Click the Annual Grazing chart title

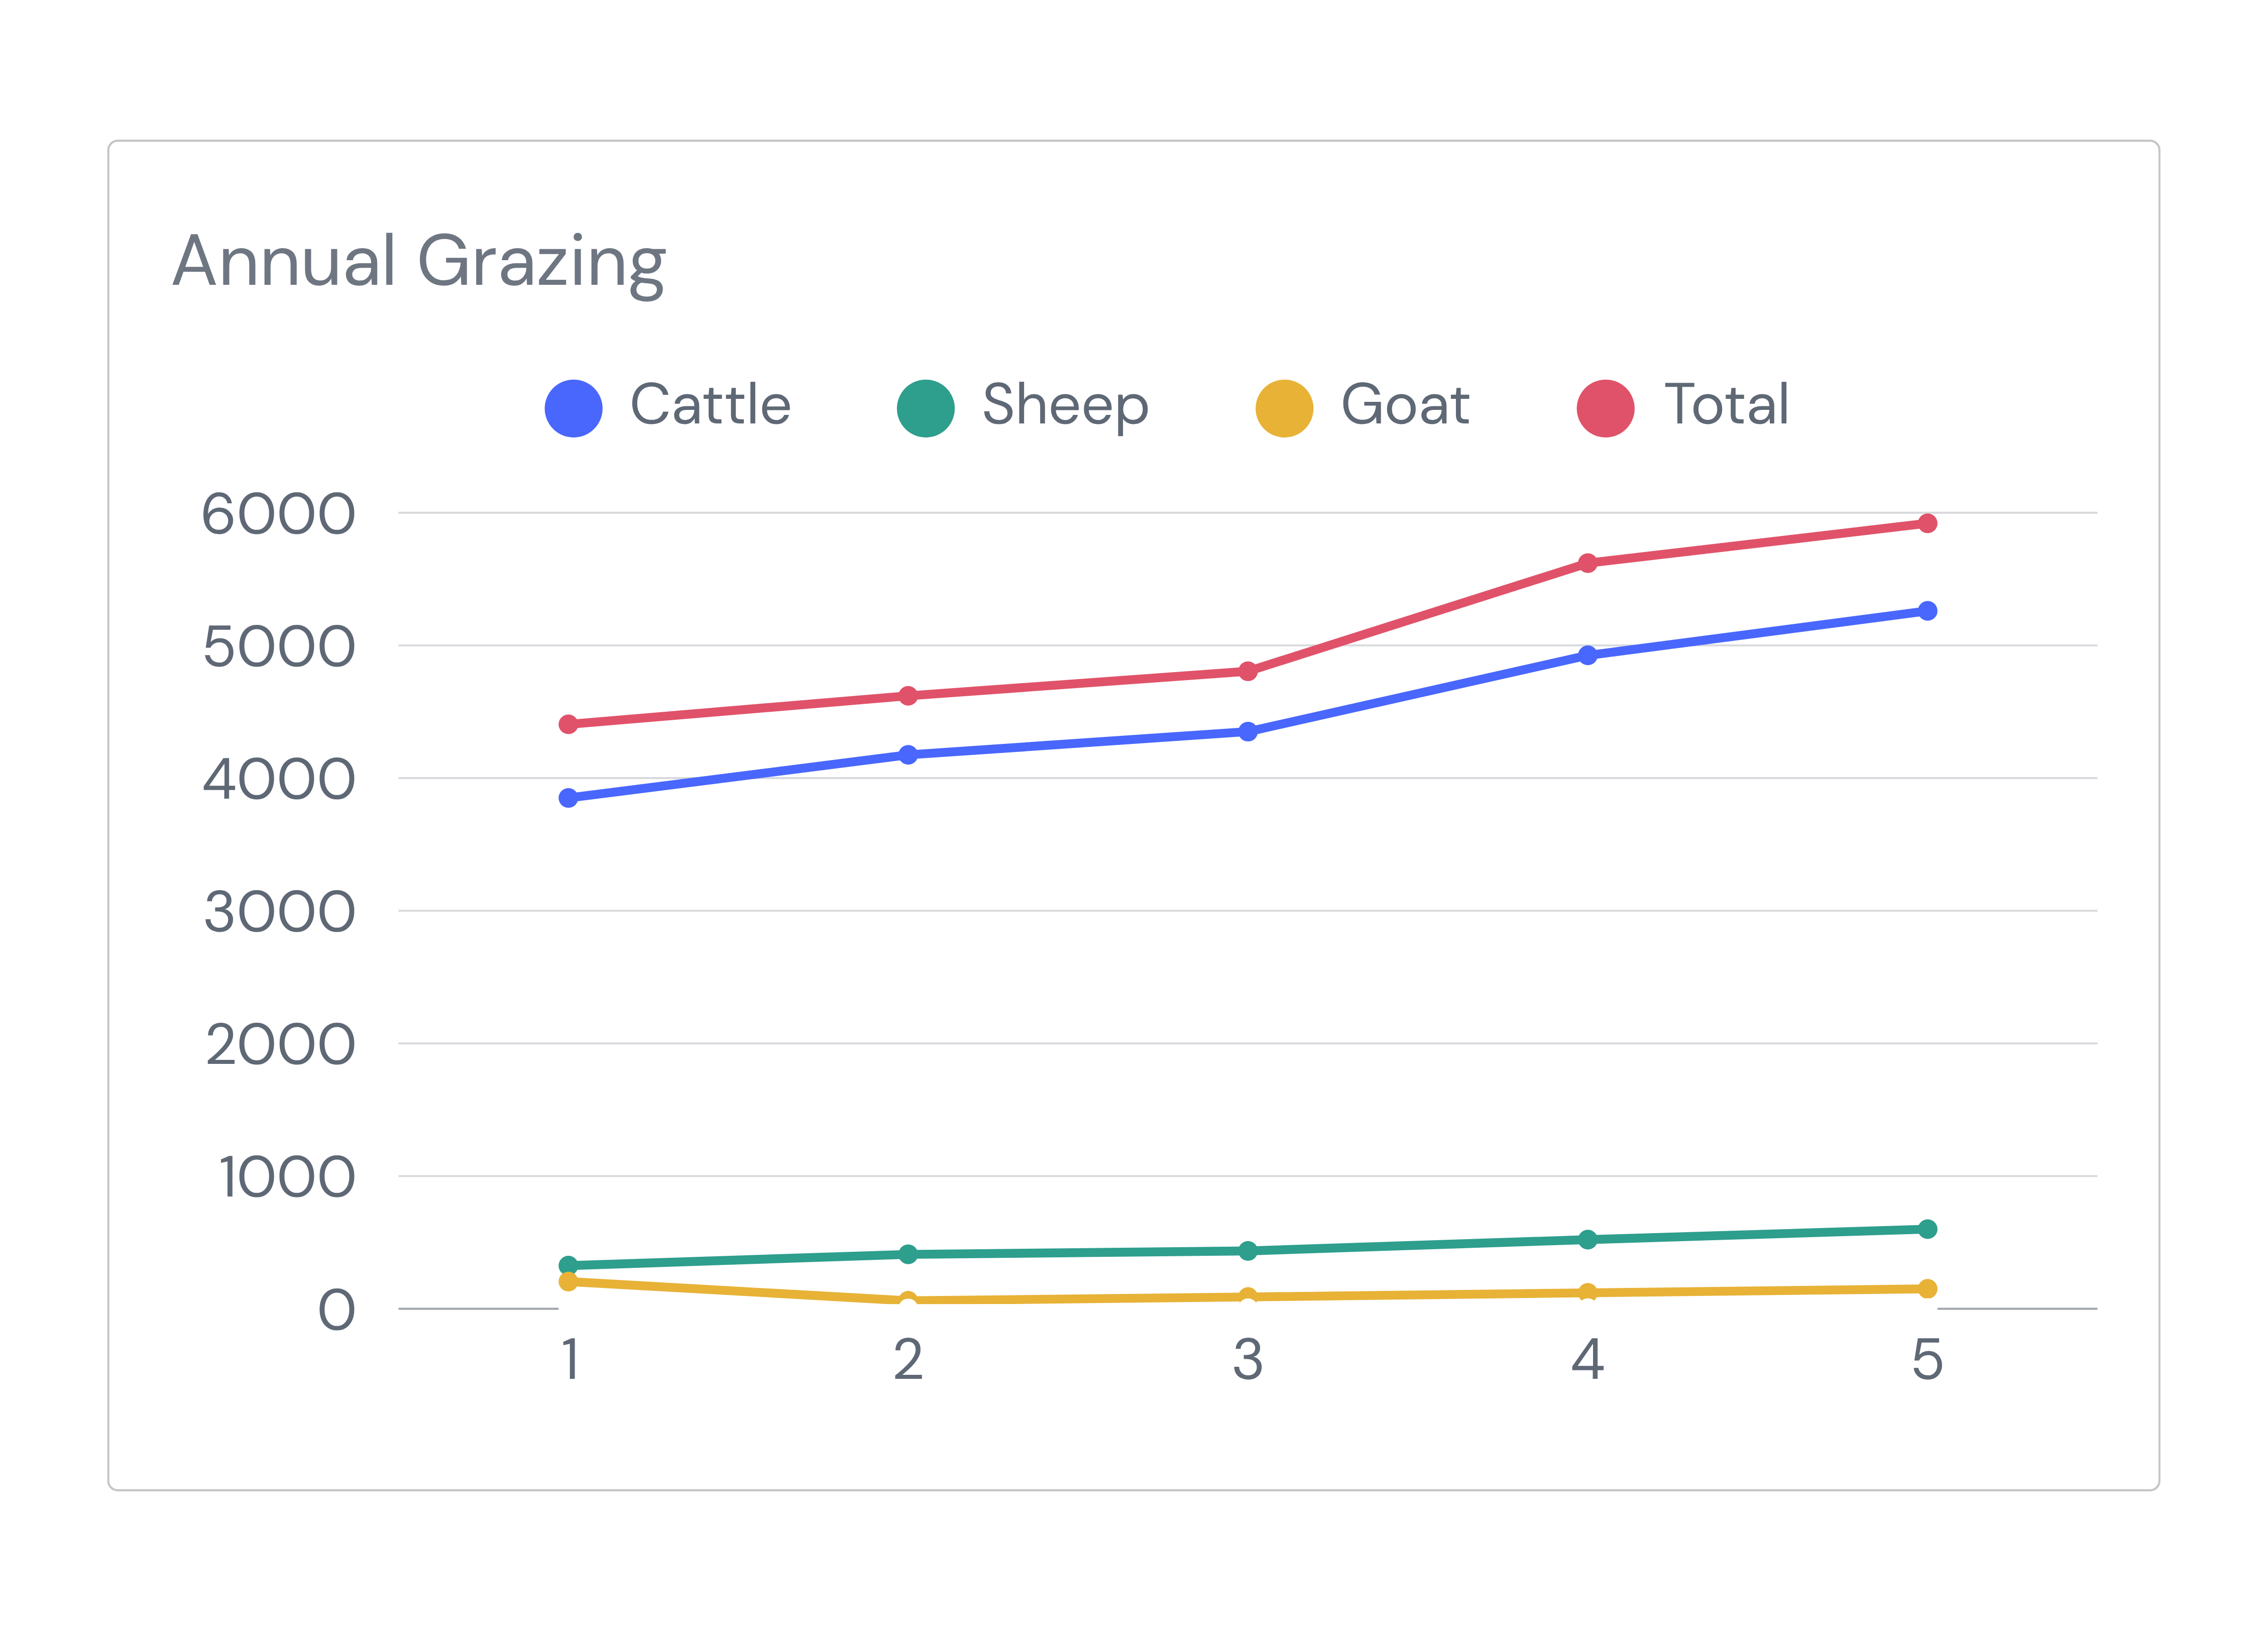pos(419,262)
